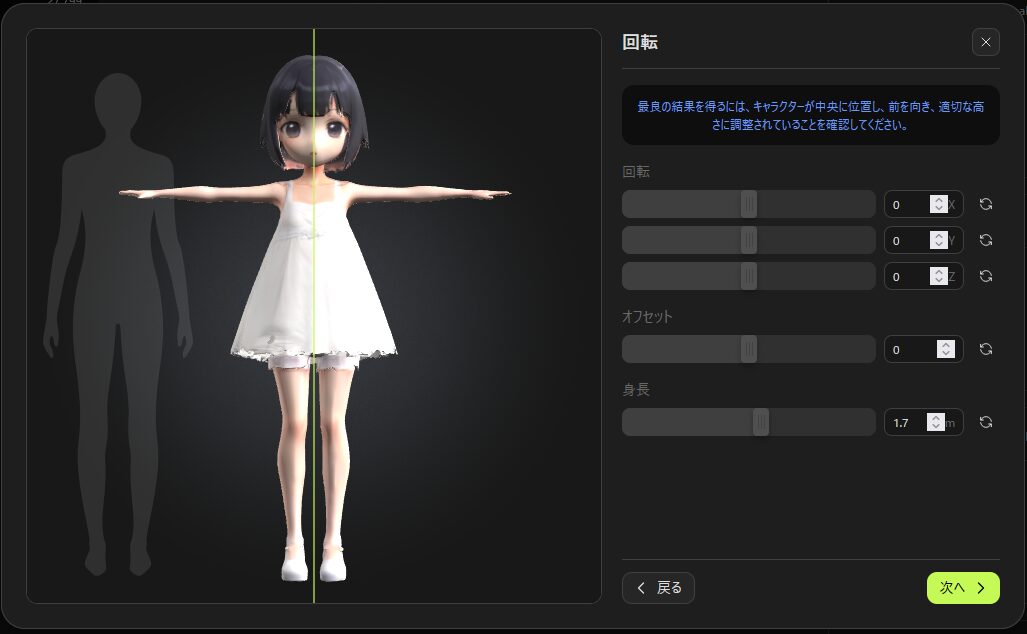Click the Y rotation slider handle
Viewport: 1027px width, 634px height.
pos(749,240)
